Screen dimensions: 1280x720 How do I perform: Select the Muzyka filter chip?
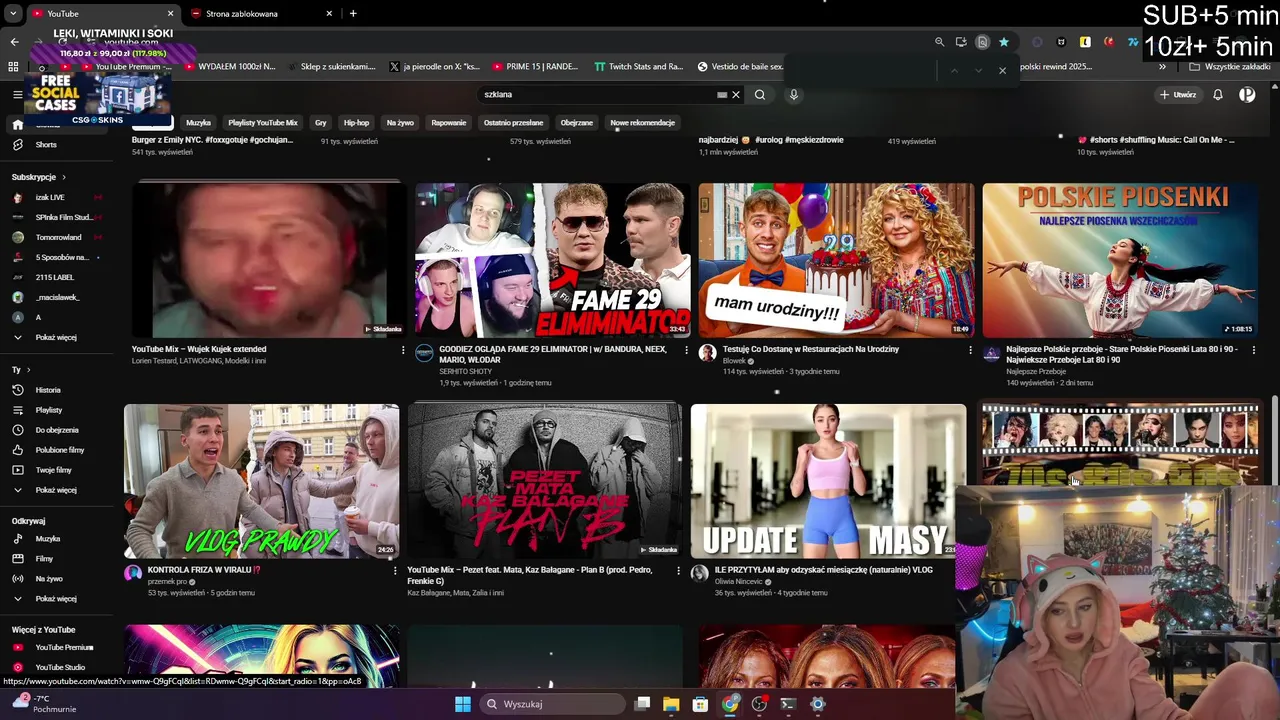198,123
